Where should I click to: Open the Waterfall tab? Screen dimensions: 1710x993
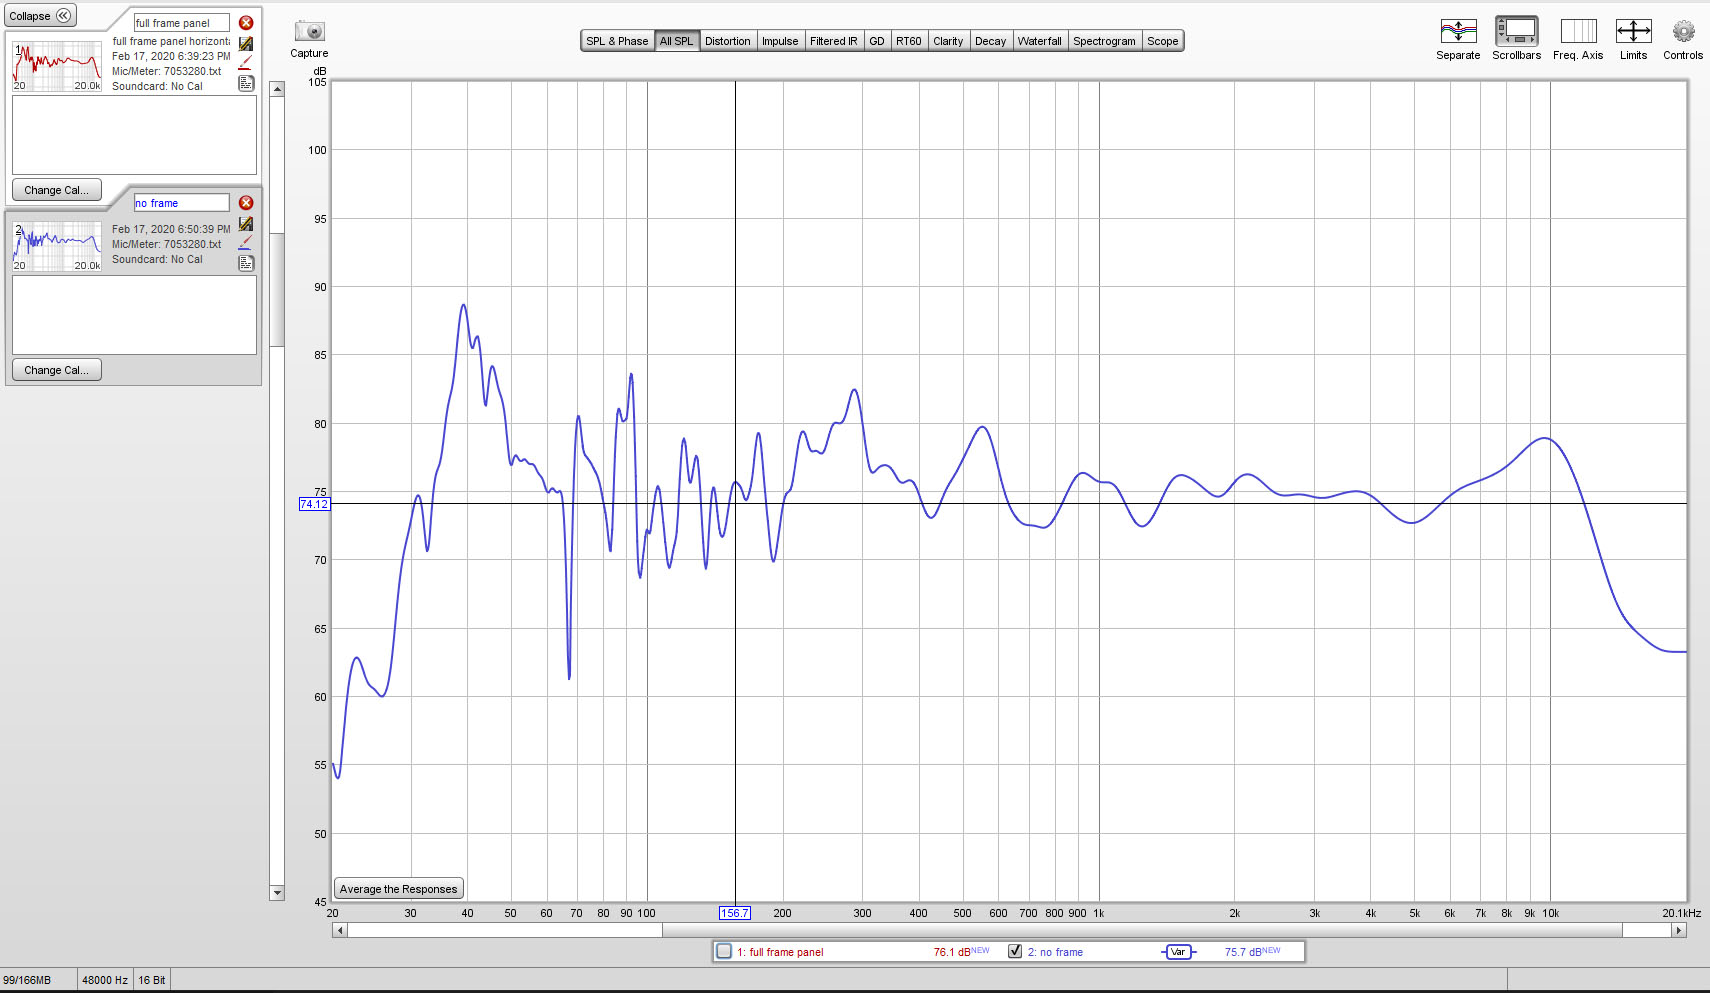click(1040, 41)
